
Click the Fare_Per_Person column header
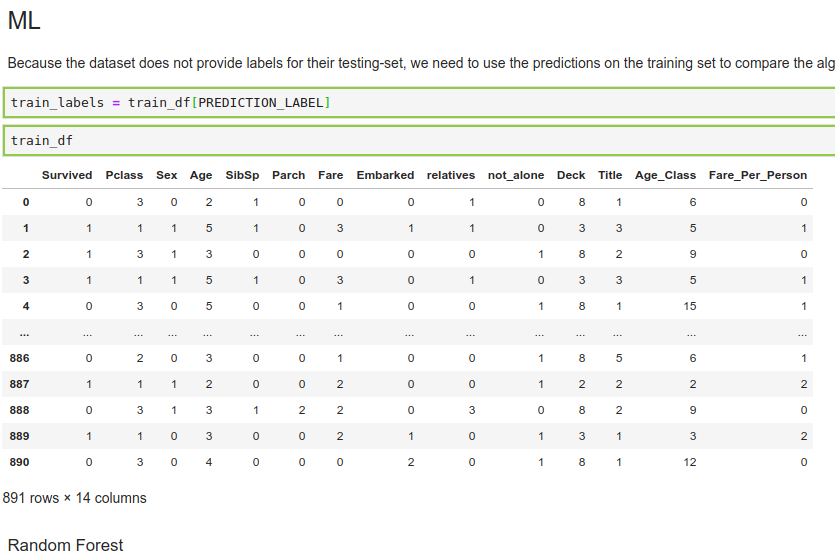pyautogui.click(x=757, y=175)
